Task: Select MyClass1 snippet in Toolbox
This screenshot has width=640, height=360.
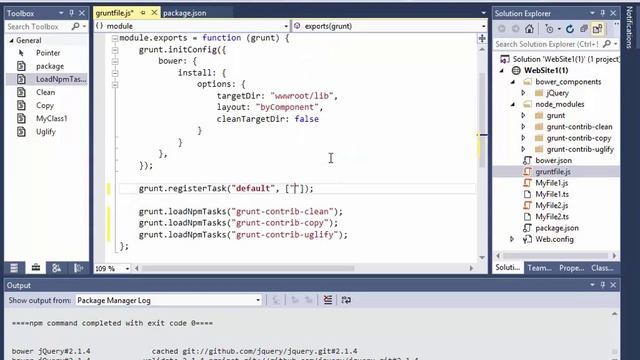Action: pos(51,118)
